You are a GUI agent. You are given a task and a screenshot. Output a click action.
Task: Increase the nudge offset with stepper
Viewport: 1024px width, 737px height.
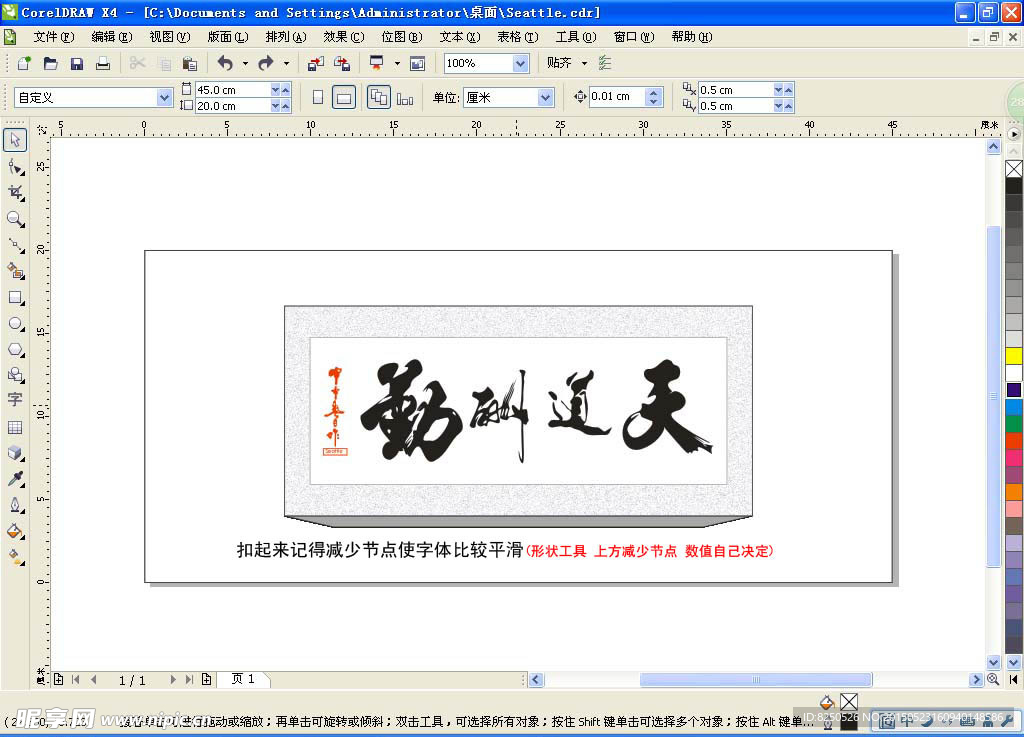tap(654, 92)
